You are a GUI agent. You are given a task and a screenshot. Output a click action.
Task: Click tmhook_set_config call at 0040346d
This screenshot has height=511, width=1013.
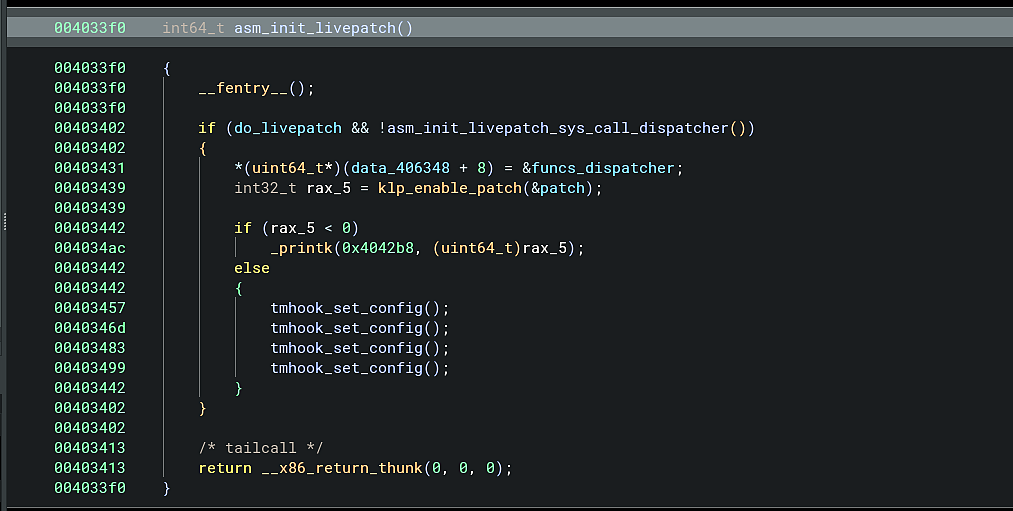346,328
